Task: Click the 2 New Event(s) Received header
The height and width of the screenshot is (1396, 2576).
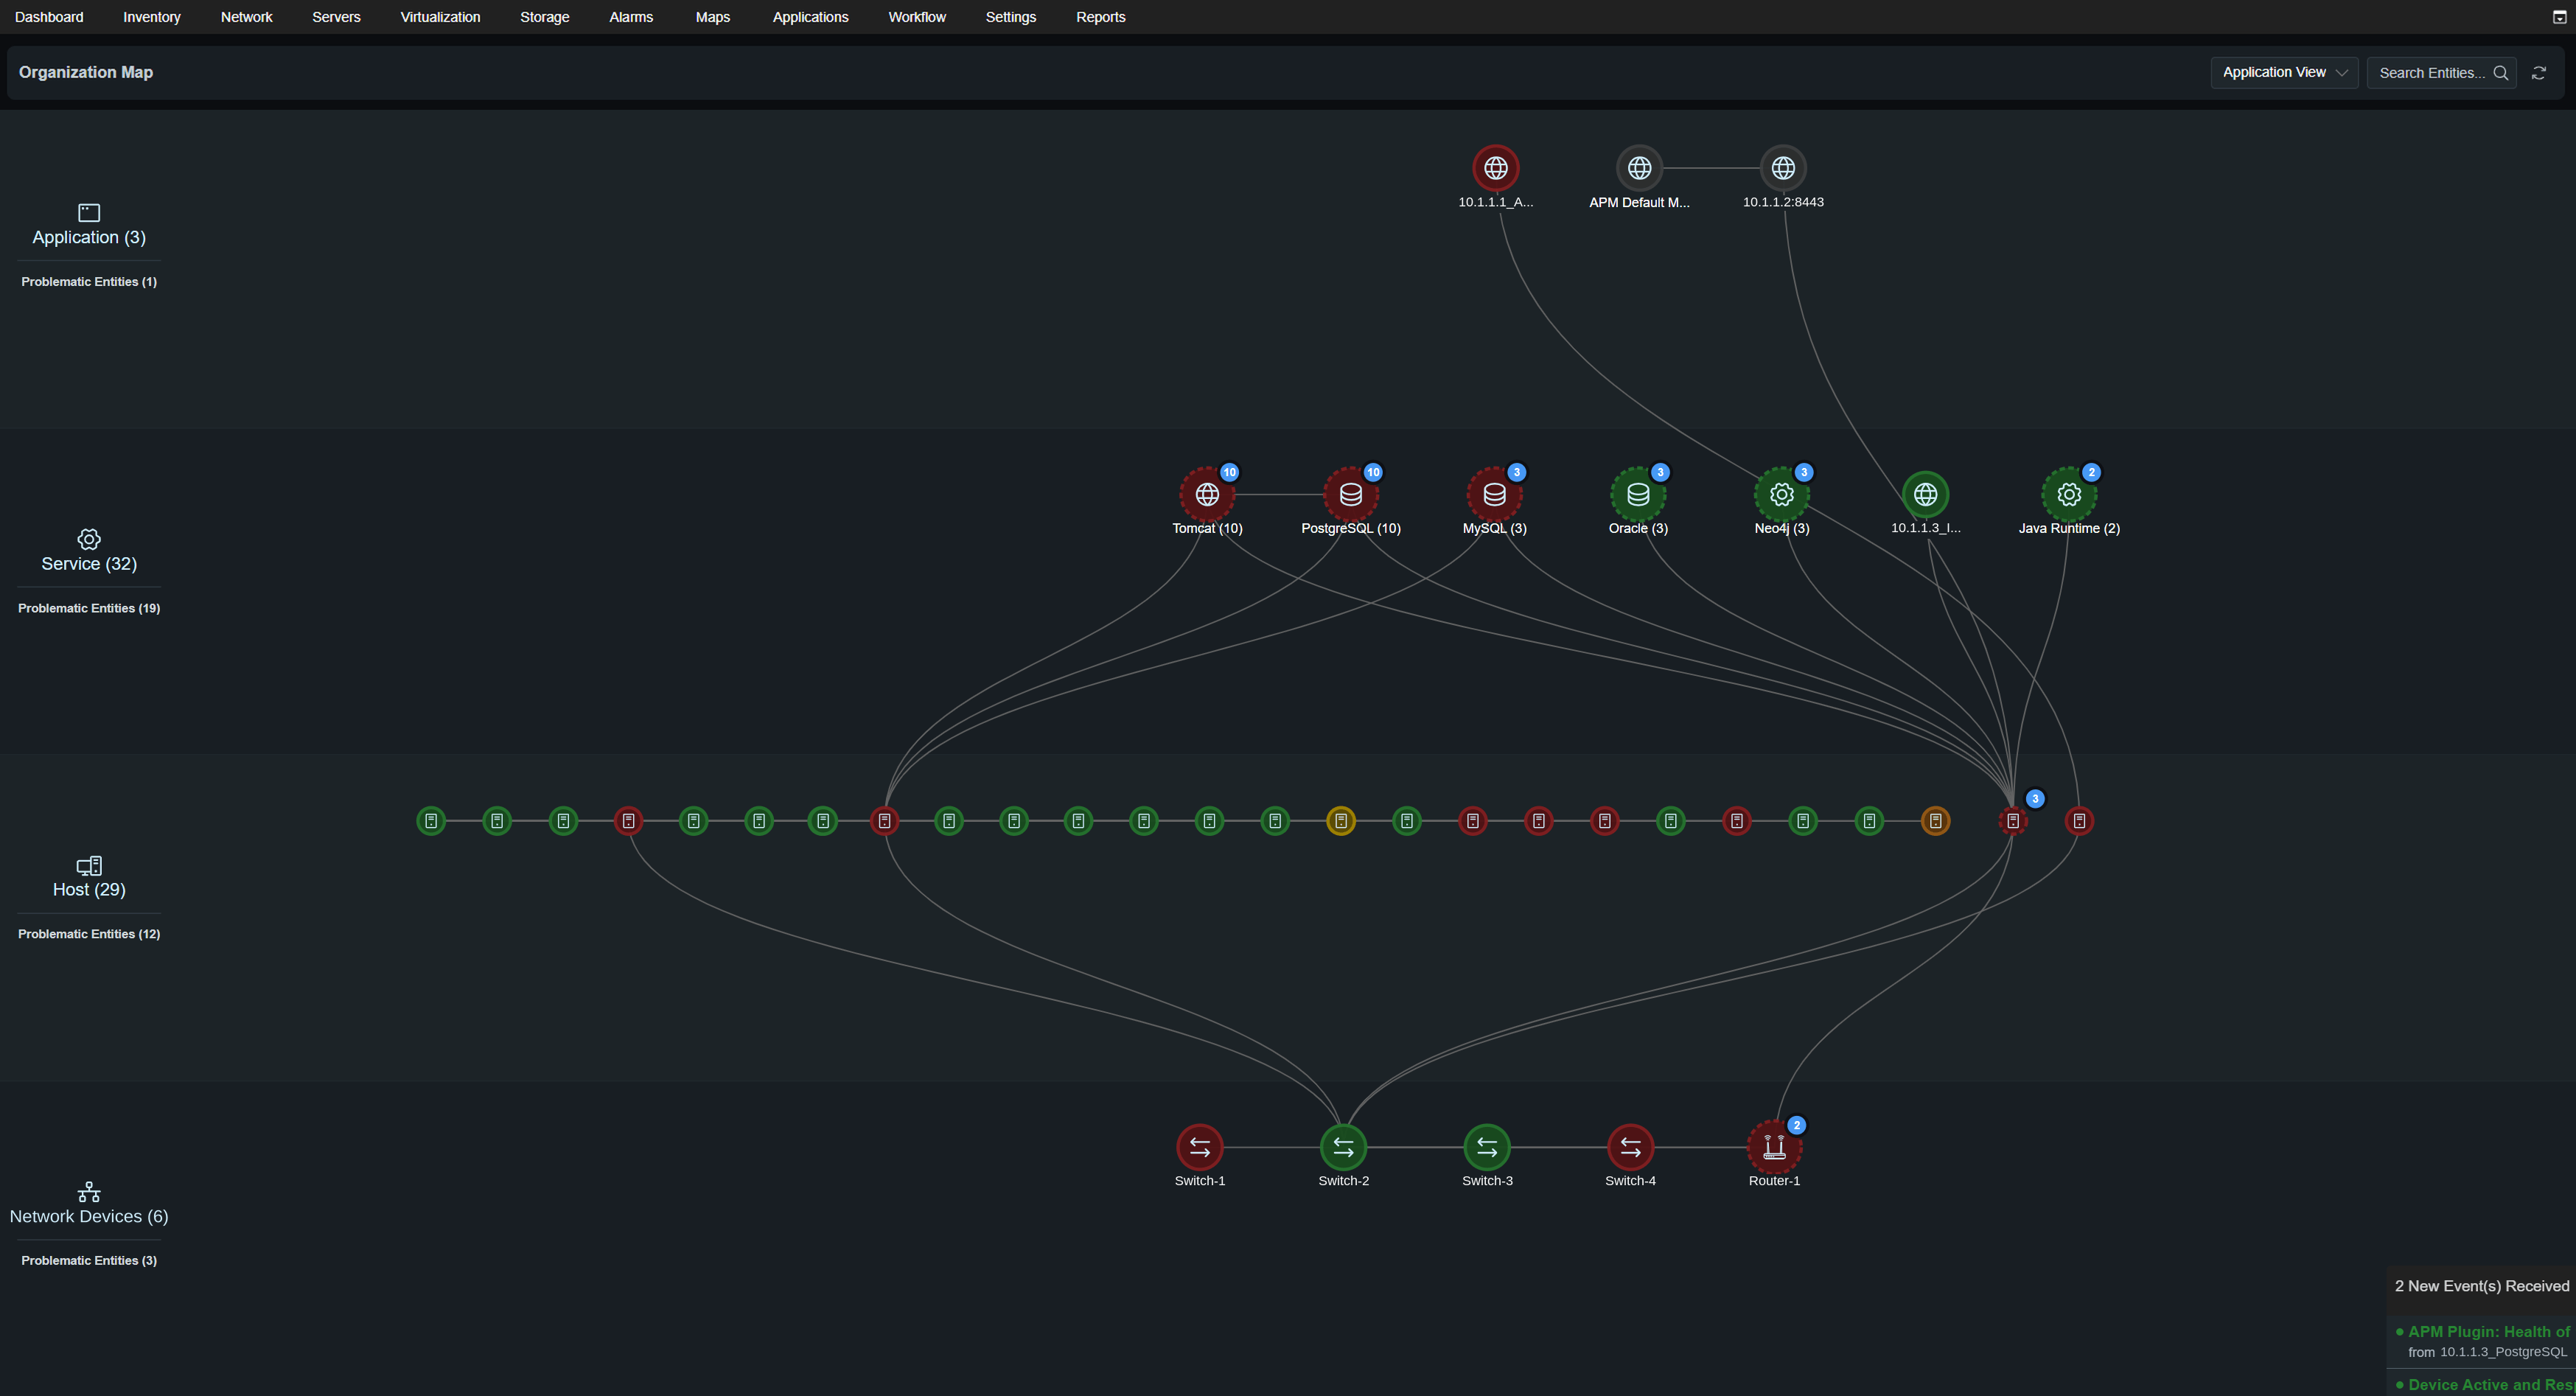Action: pyautogui.click(x=2481, y=1286)
